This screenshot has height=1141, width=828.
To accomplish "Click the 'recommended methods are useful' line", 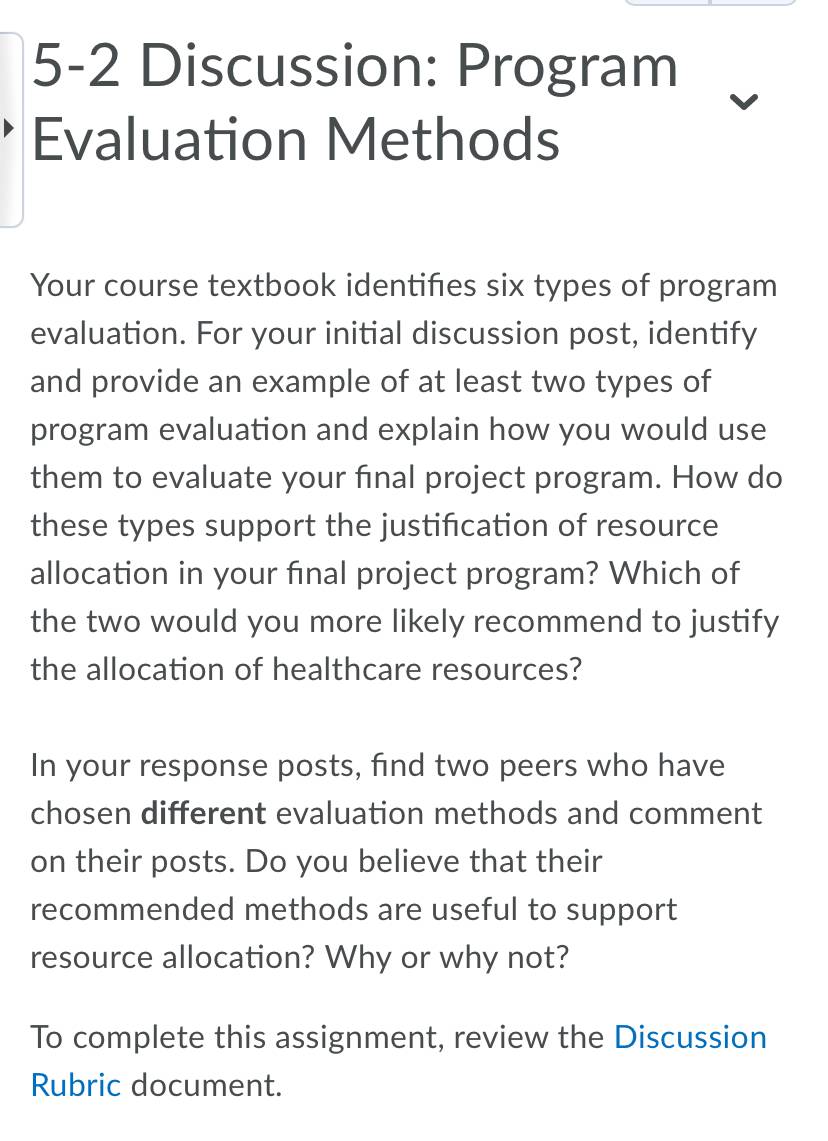I will point(354,910).
